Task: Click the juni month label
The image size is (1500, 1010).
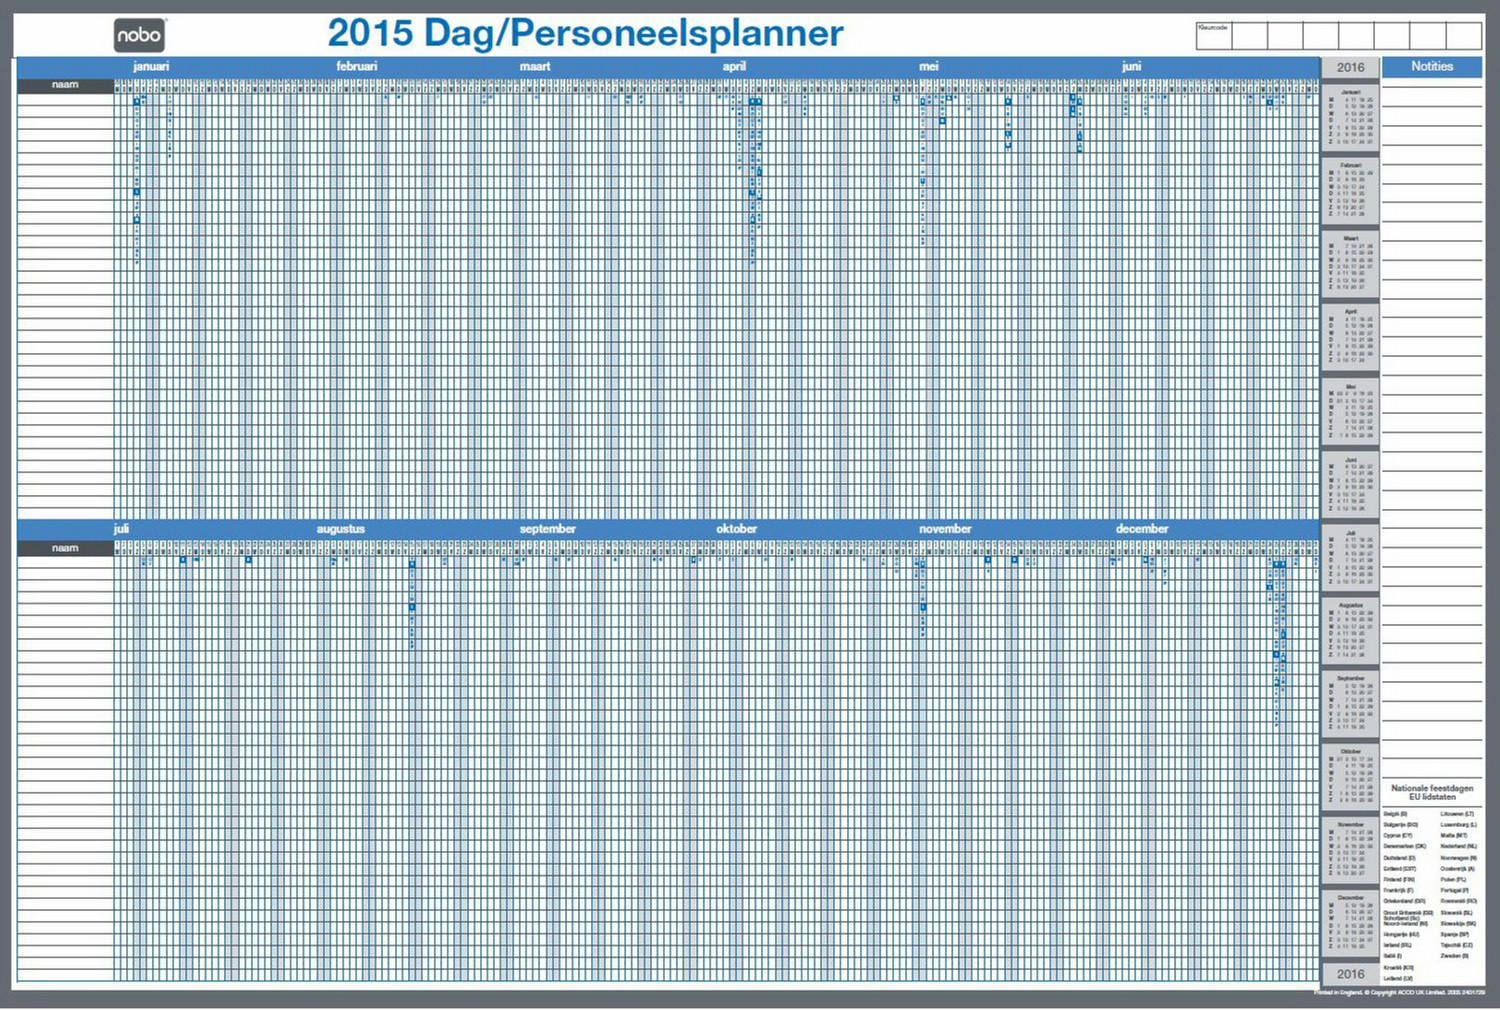Action: [1131, 67]
